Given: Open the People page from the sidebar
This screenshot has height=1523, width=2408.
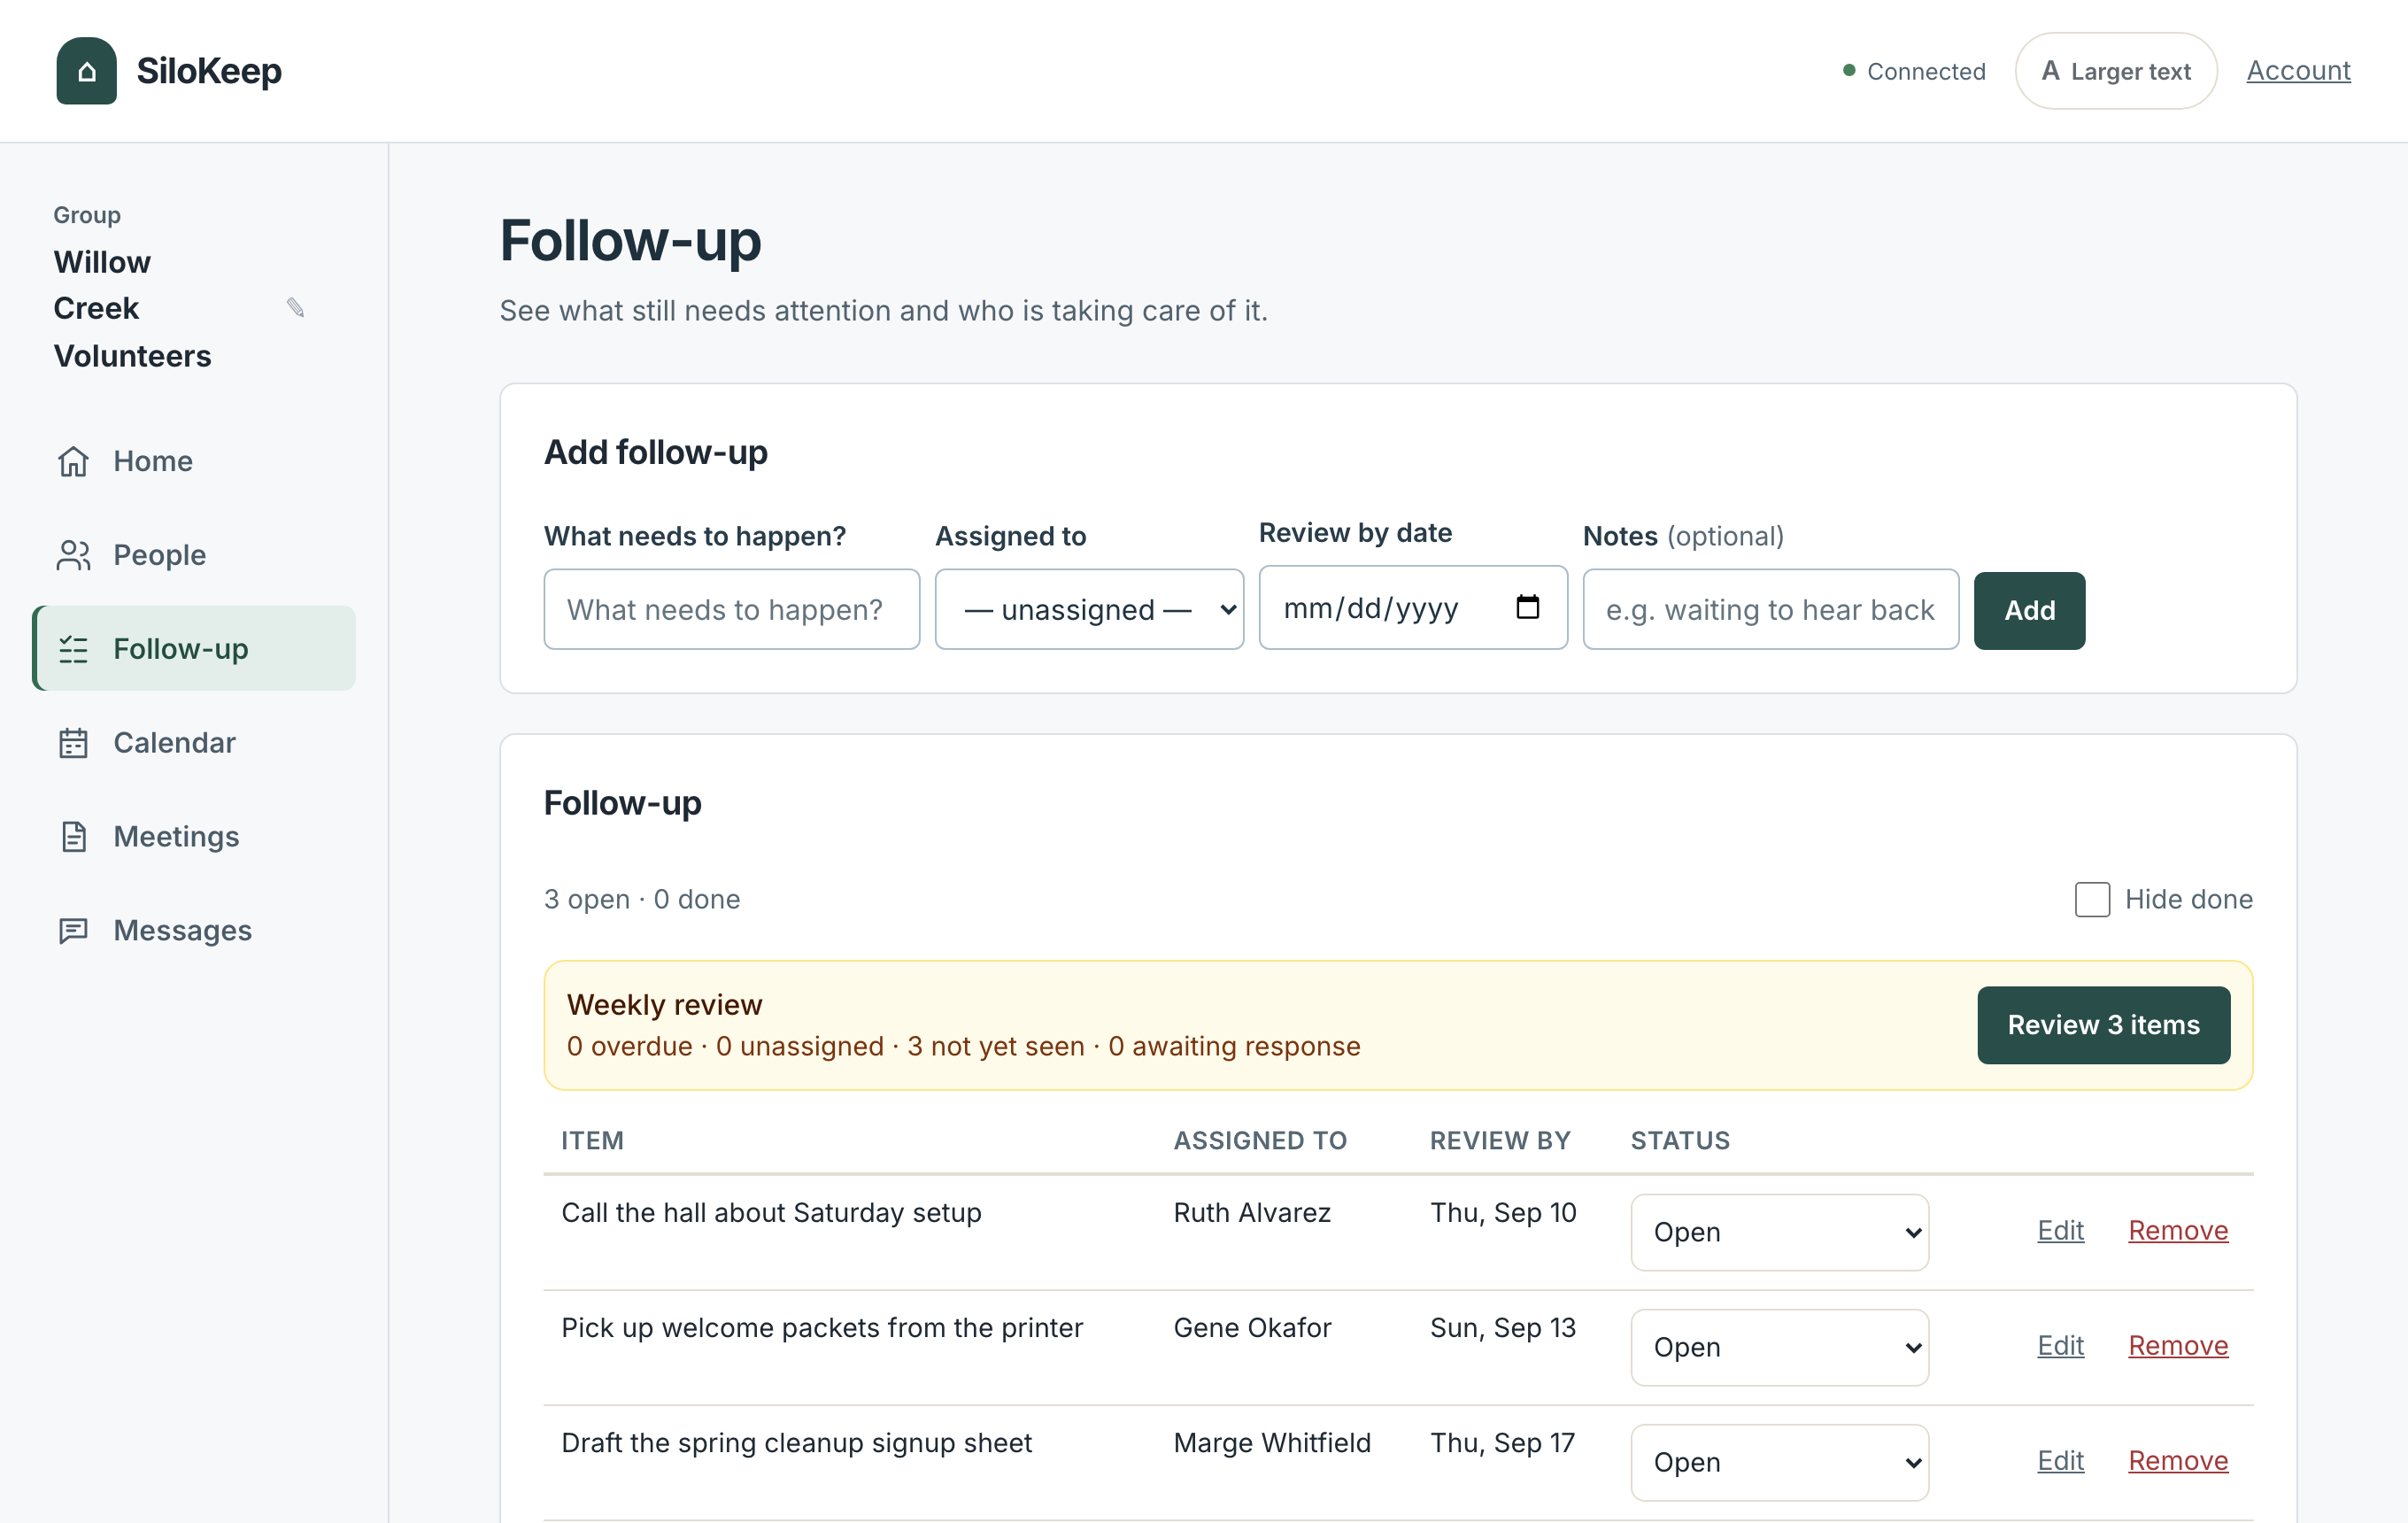Looking at the screenshot, I should click(x=194, y=555).
